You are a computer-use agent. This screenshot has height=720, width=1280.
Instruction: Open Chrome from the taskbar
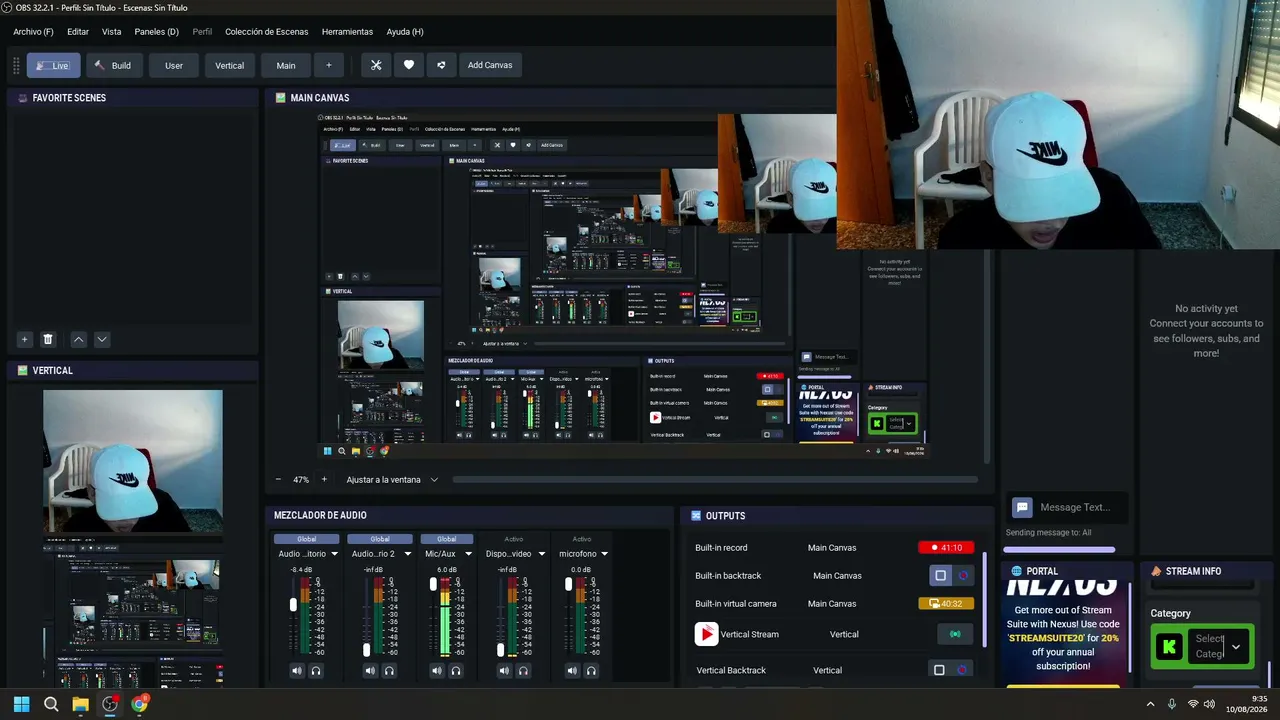pyautogui.click(x=139, y=704)
